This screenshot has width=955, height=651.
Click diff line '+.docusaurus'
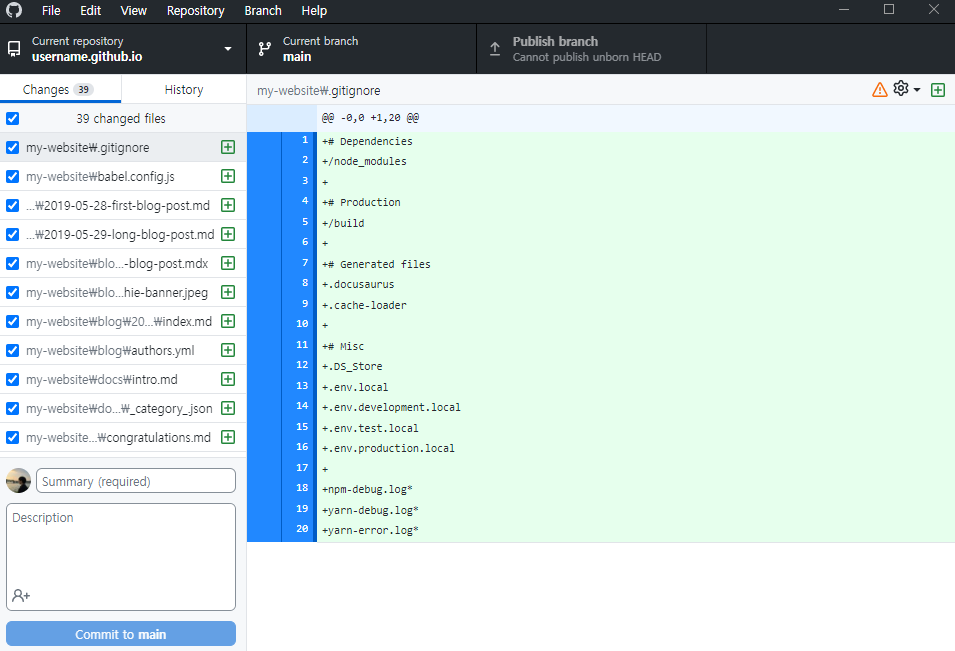pyautogui.click(x=358, y=284)
